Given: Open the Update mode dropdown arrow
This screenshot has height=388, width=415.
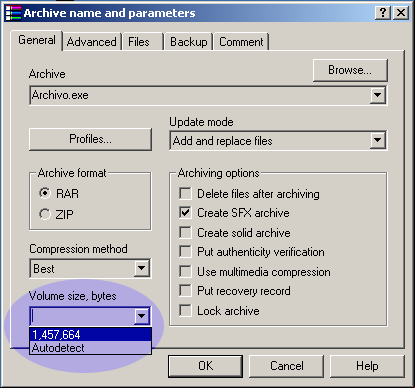Looking at the screenshot, I should tap(377, 140).
